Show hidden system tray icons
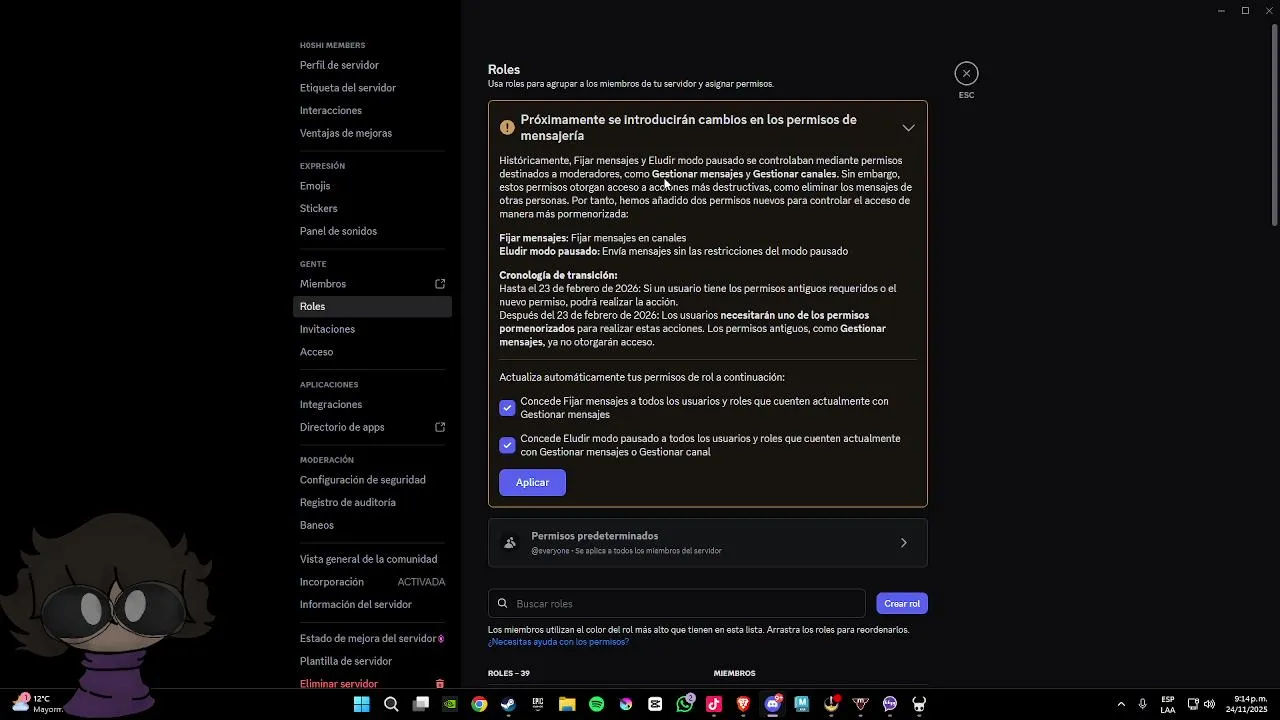 (1121, 704)
